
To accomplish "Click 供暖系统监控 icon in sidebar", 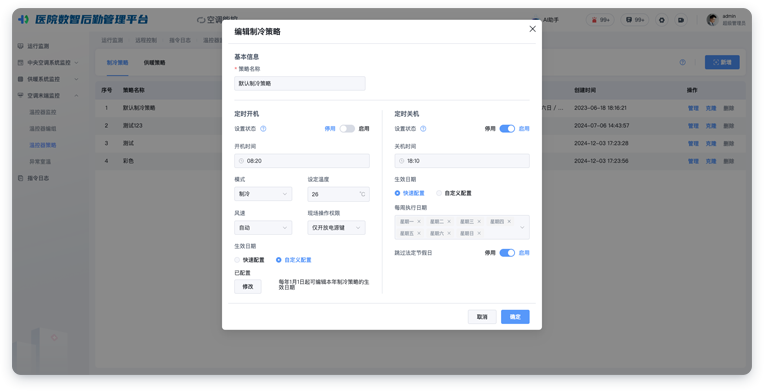I will pyautogui.click(x=20, y=79).
